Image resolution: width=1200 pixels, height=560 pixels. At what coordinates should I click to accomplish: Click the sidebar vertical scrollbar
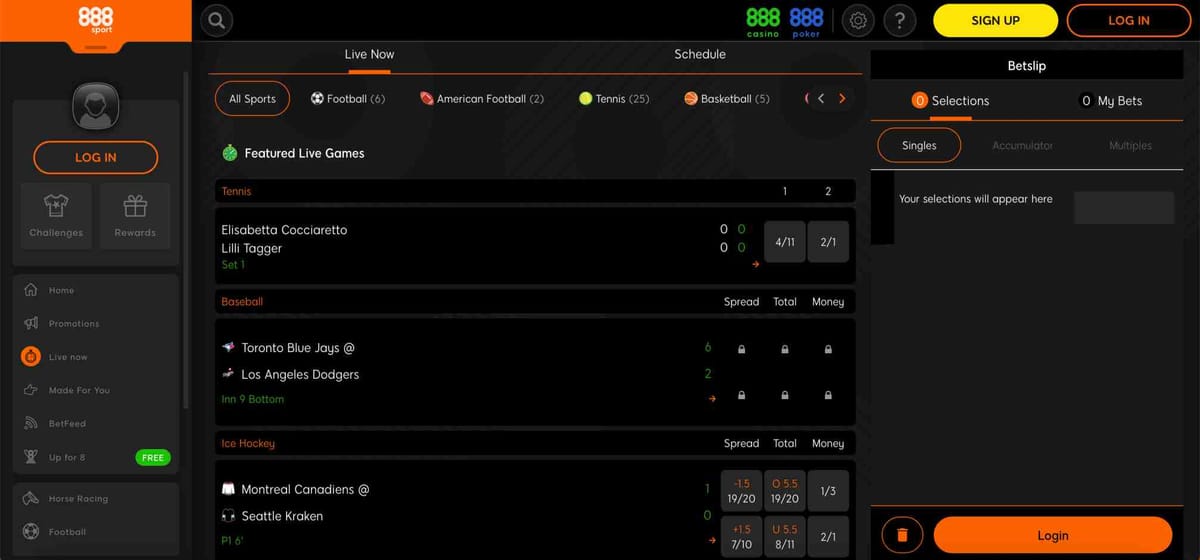pyautogui.click(x=186, y=240)
